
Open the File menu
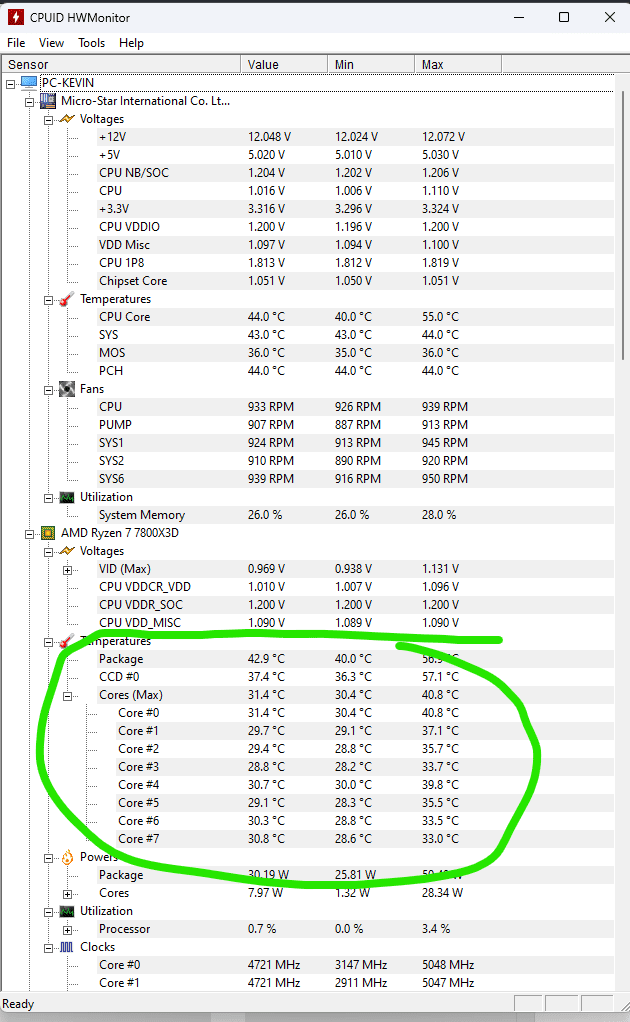pos(16,43)
